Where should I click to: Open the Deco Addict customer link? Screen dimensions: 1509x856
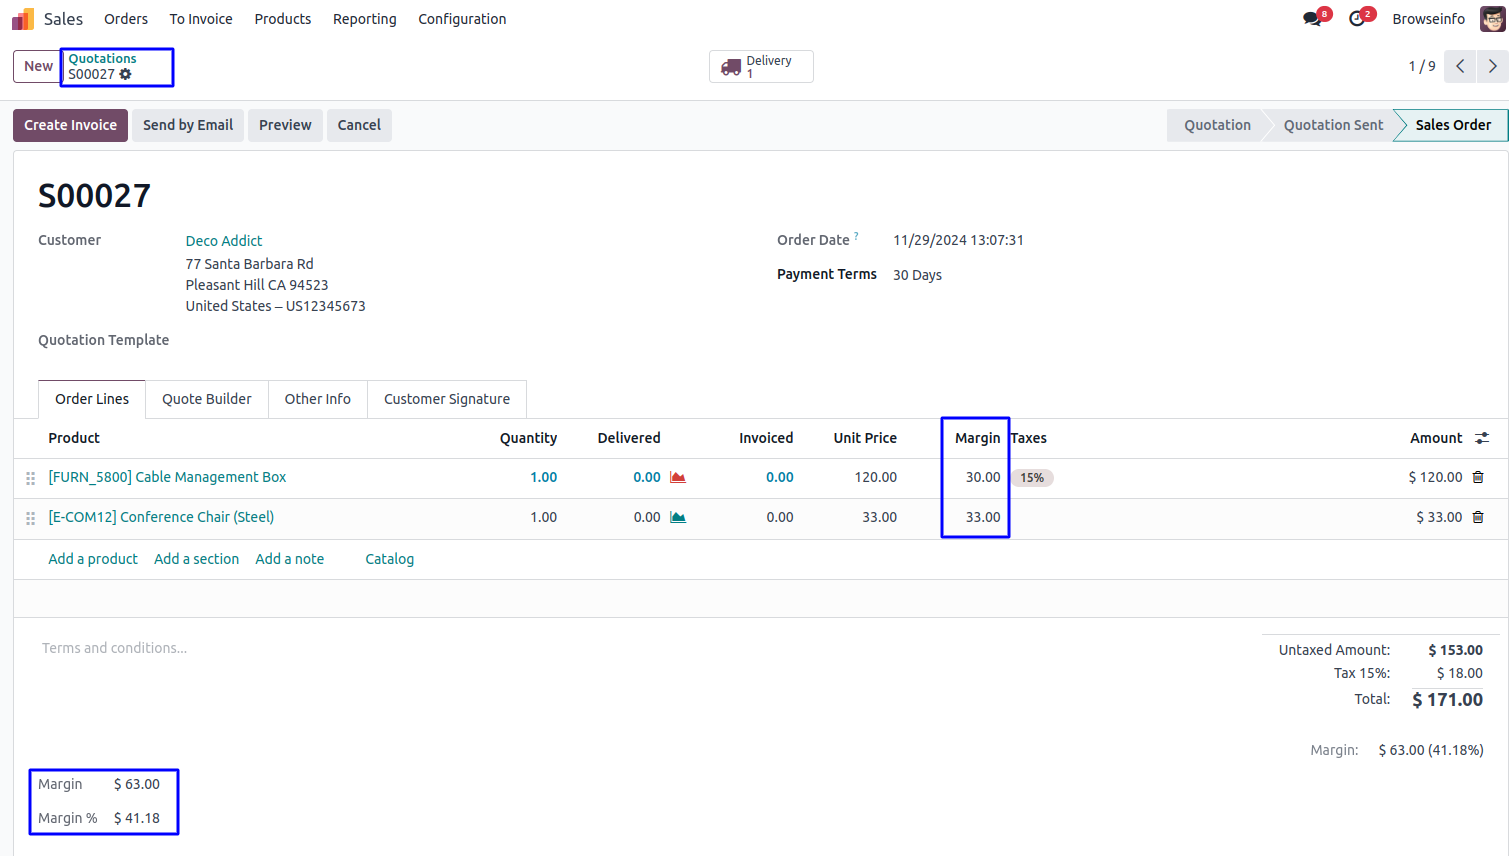pyautogui.click(x=224, y=241)
